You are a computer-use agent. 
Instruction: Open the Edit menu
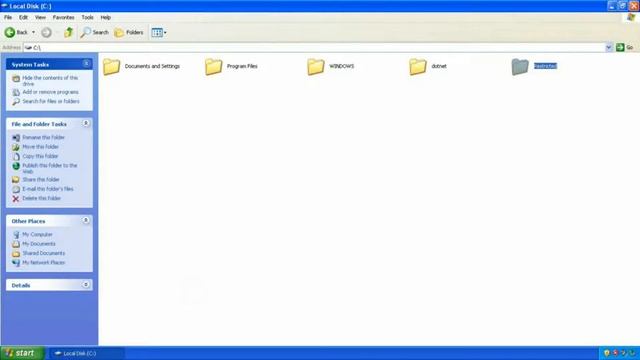click(23, 18)
